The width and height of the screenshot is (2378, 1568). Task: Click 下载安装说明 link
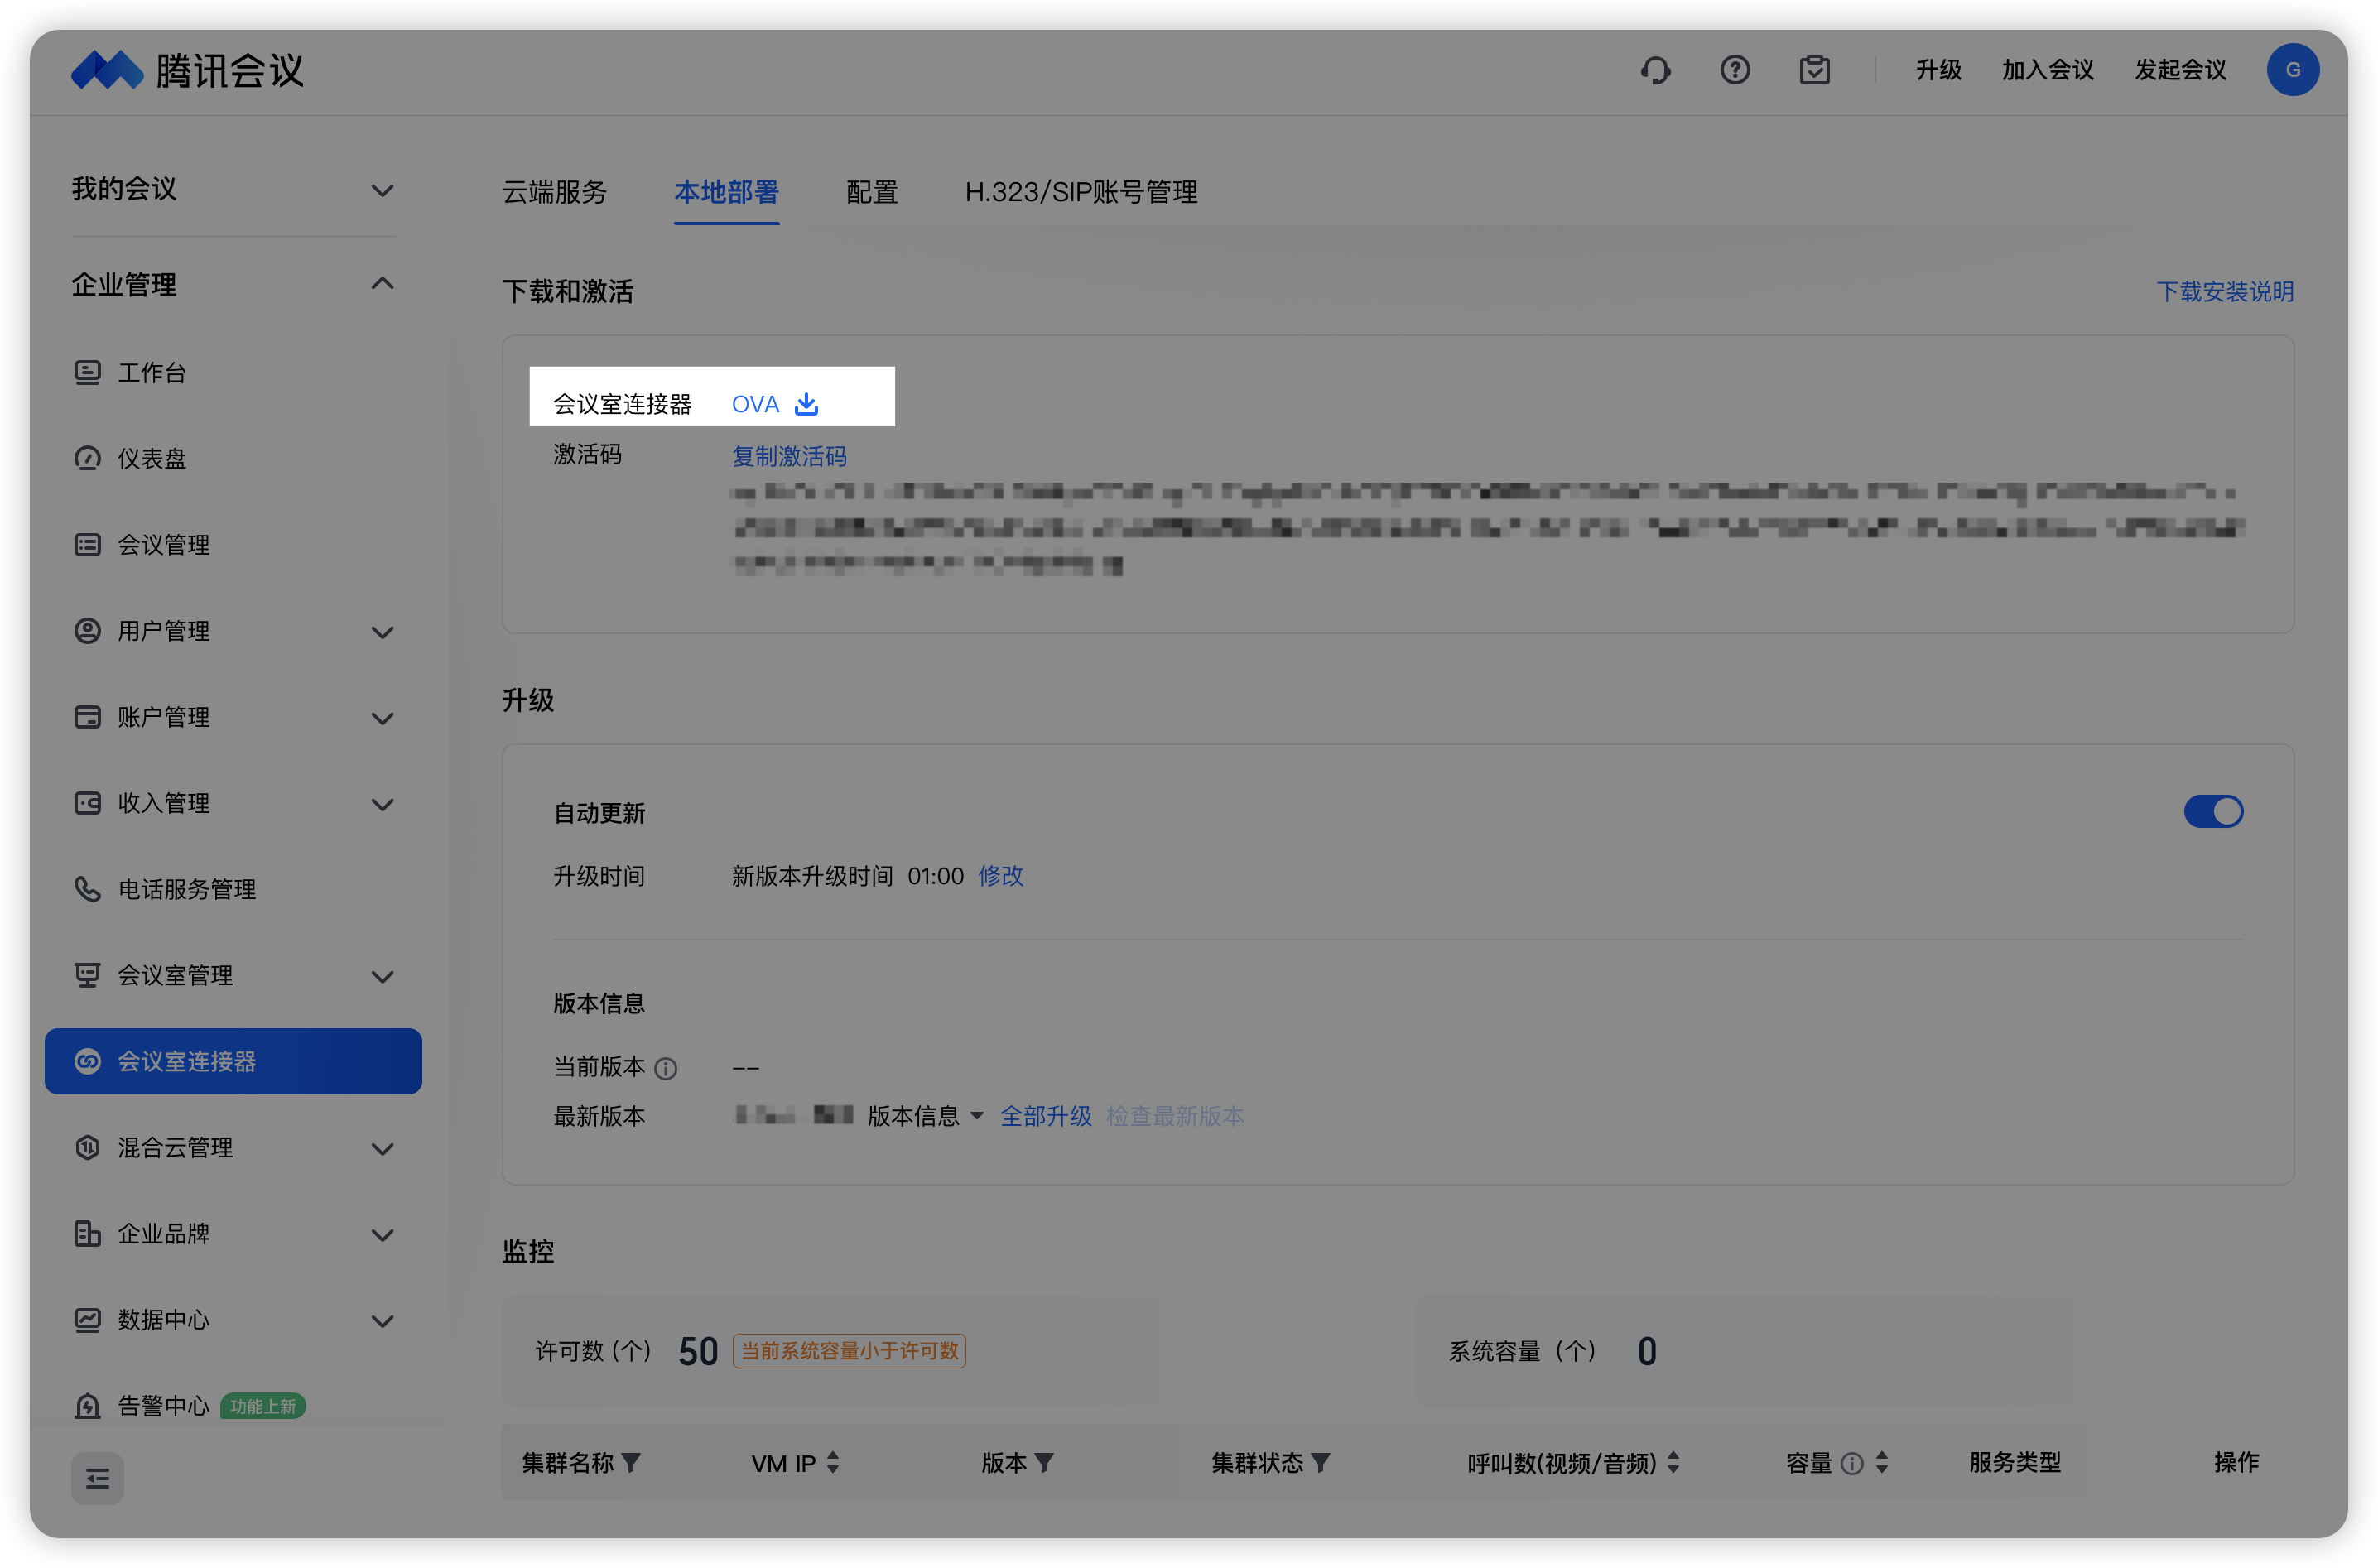pos(2224,291)
